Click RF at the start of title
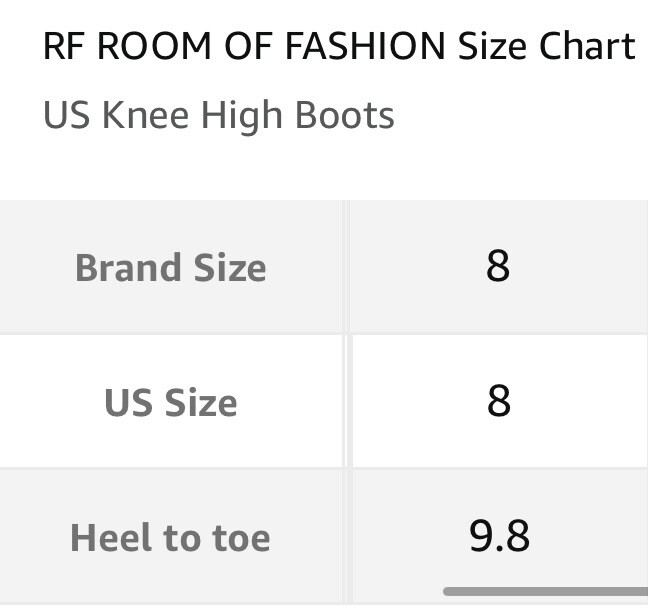The image size is (648, 616). 62,46
